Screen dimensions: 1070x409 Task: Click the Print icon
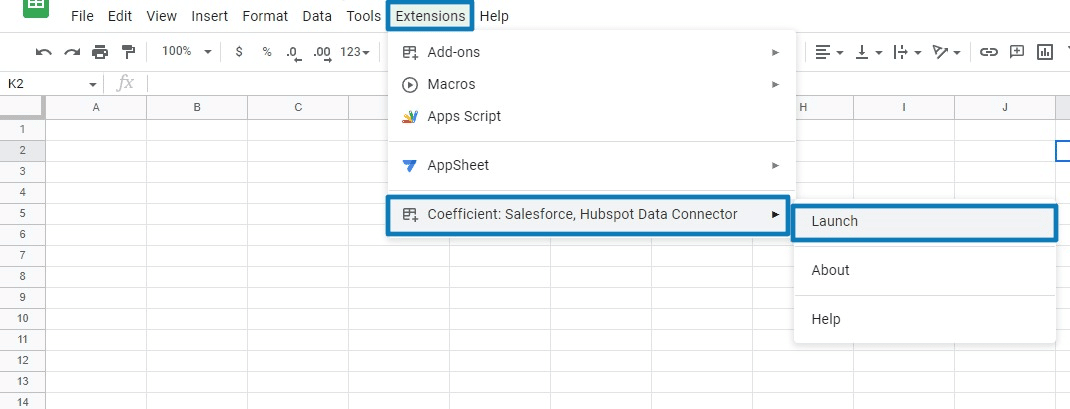[x=100, y=52]
